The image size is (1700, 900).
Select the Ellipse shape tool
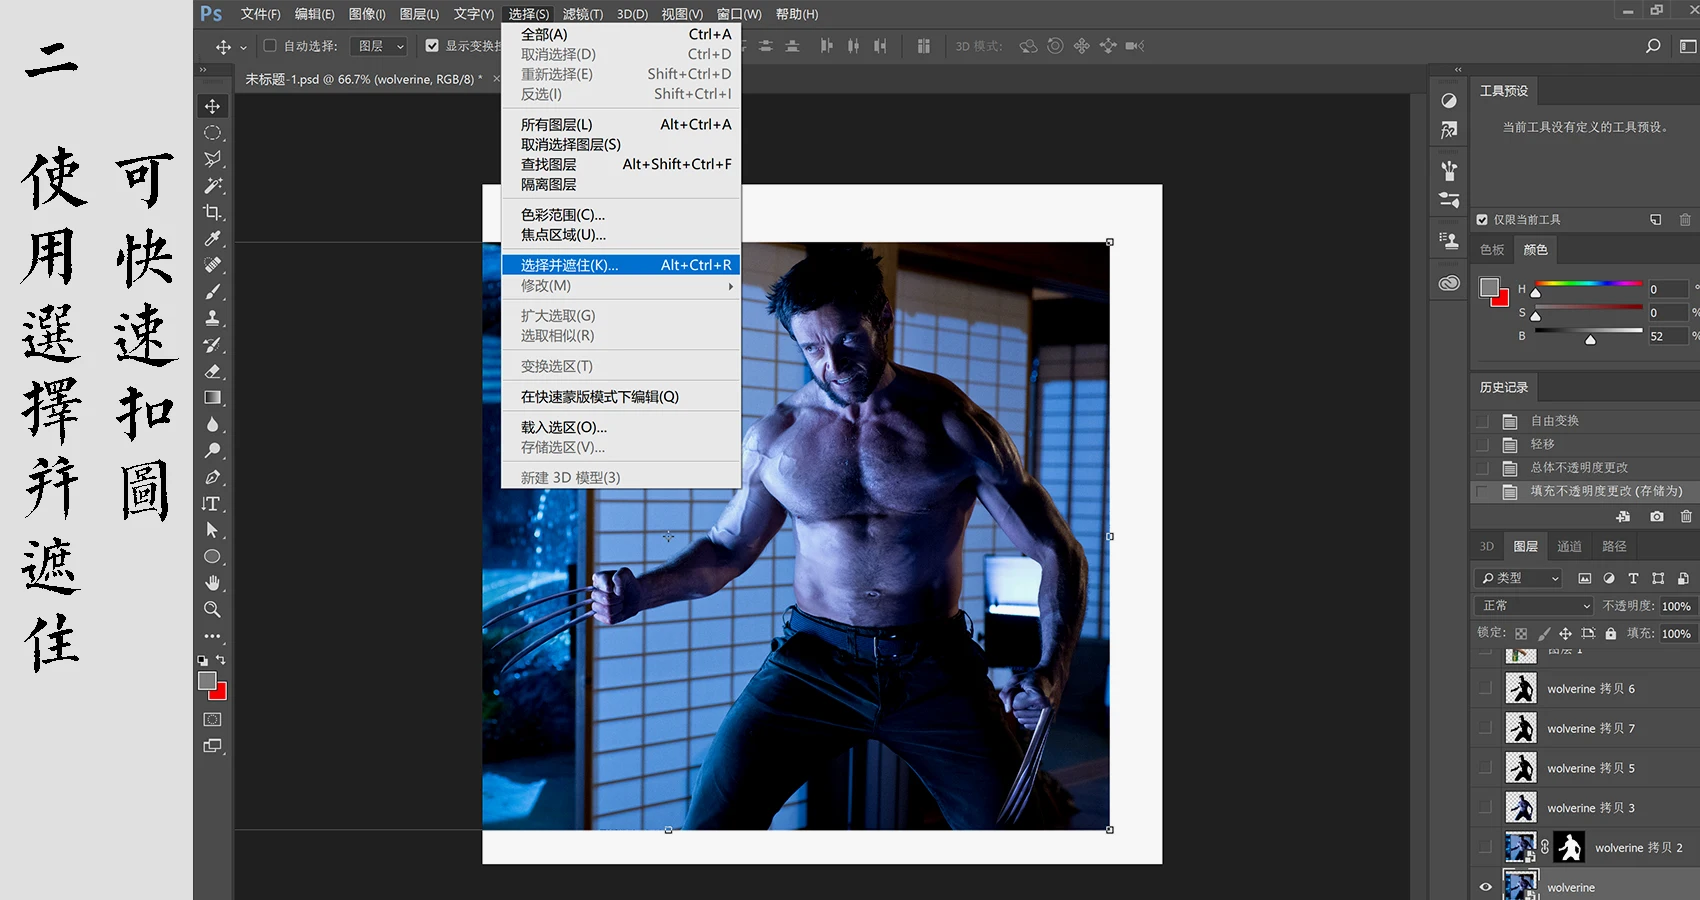click(212, 556)
